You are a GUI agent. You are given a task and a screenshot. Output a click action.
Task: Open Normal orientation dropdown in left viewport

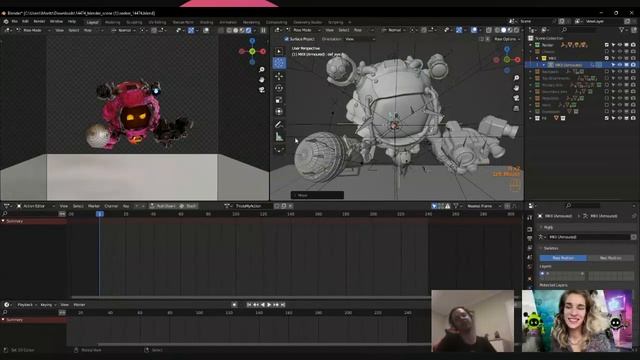[x=123, y=30]
